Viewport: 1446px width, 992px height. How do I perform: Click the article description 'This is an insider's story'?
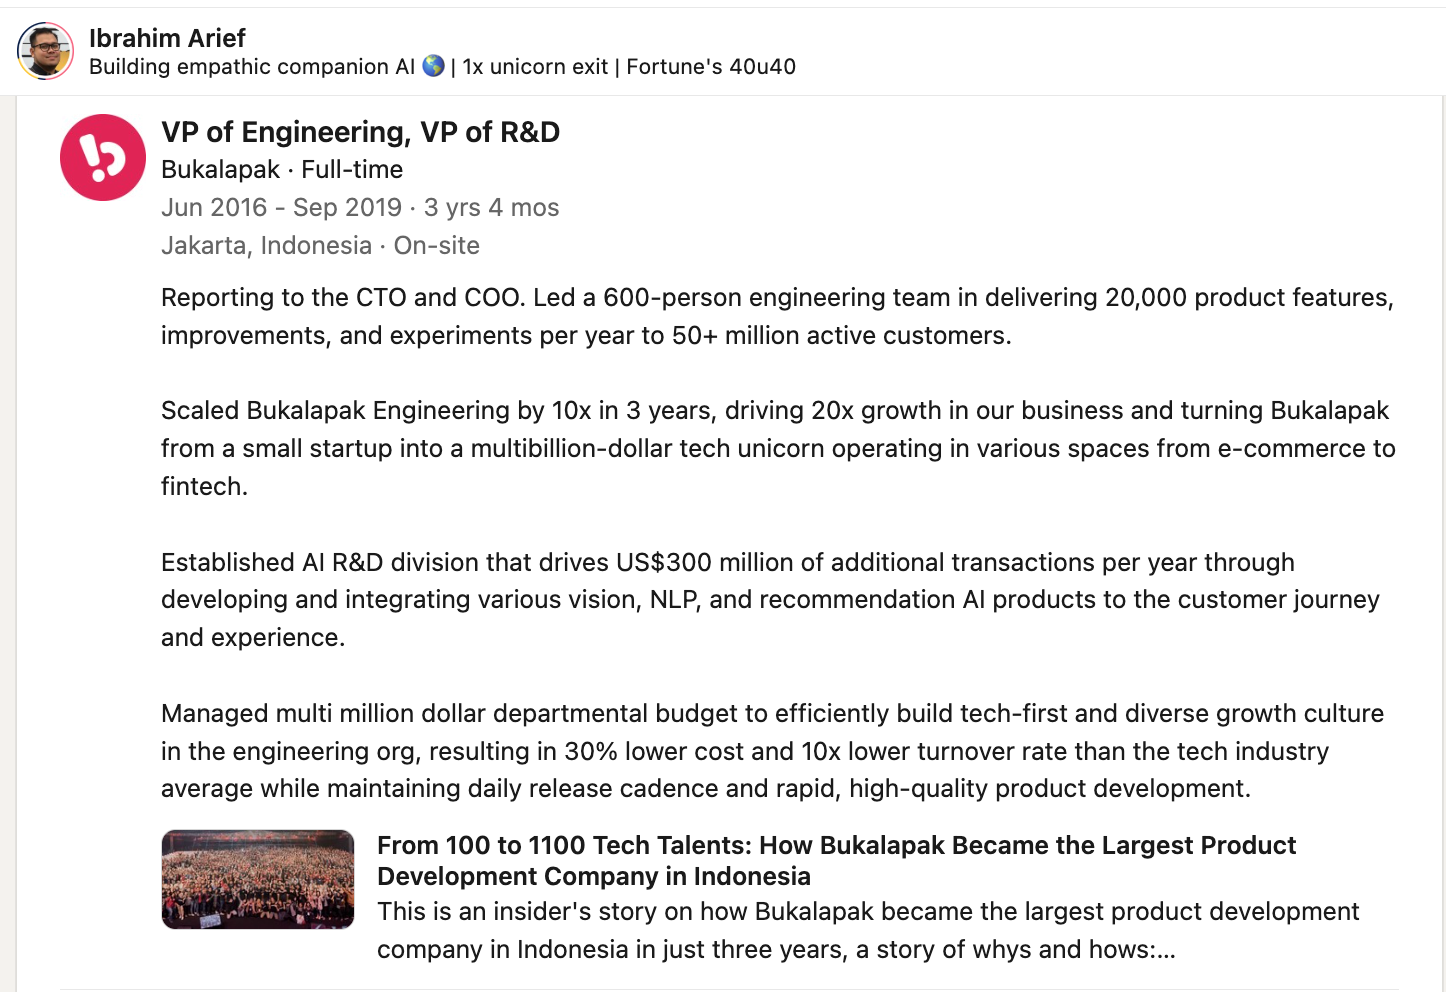tap(868, 930)
